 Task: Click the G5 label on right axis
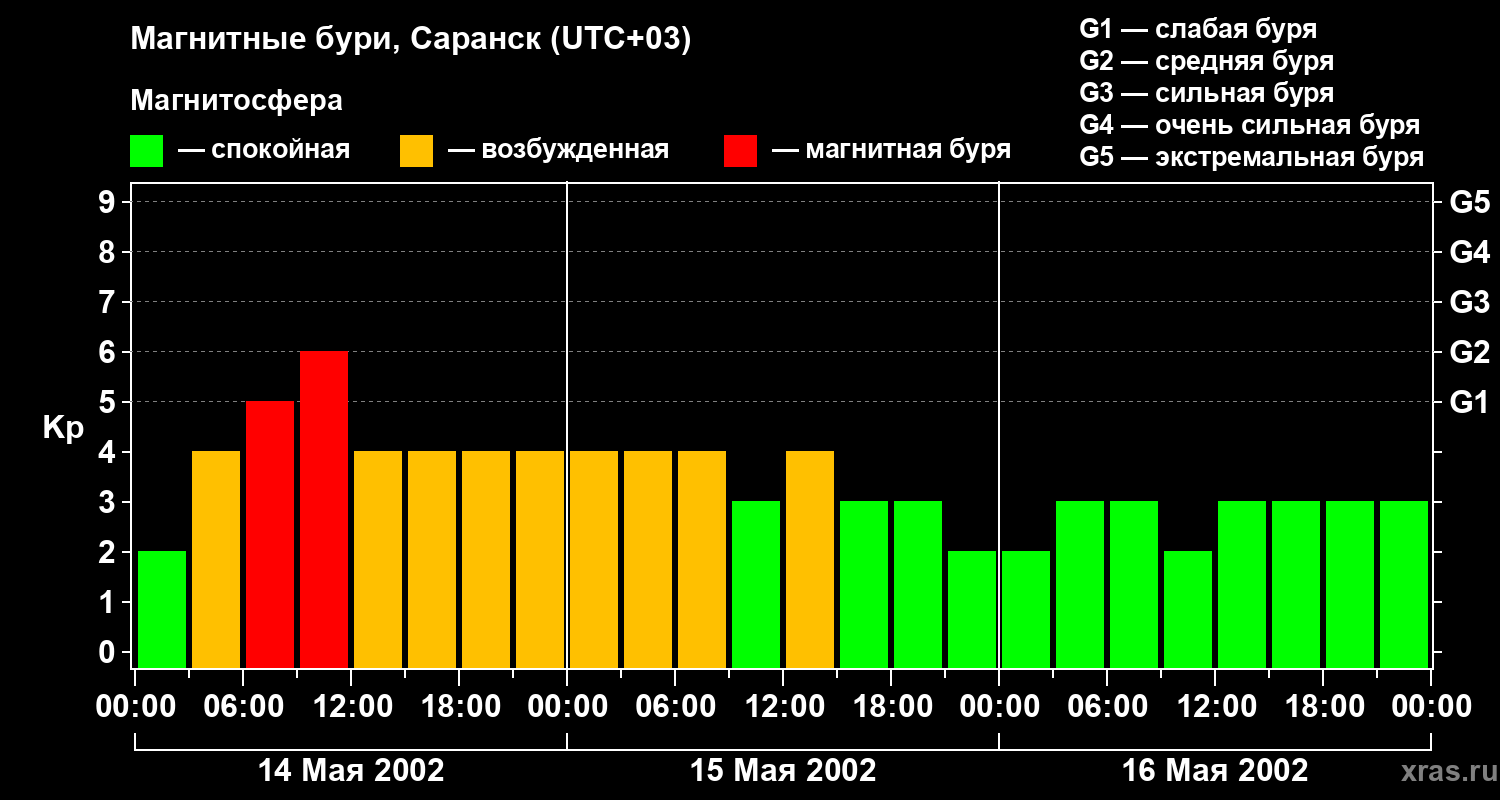(1469, 203)
